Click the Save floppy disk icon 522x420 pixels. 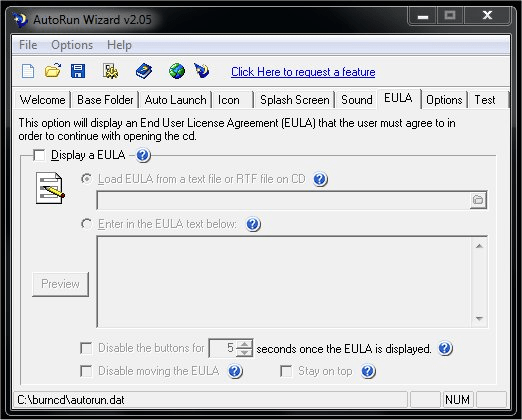point(78,71)
